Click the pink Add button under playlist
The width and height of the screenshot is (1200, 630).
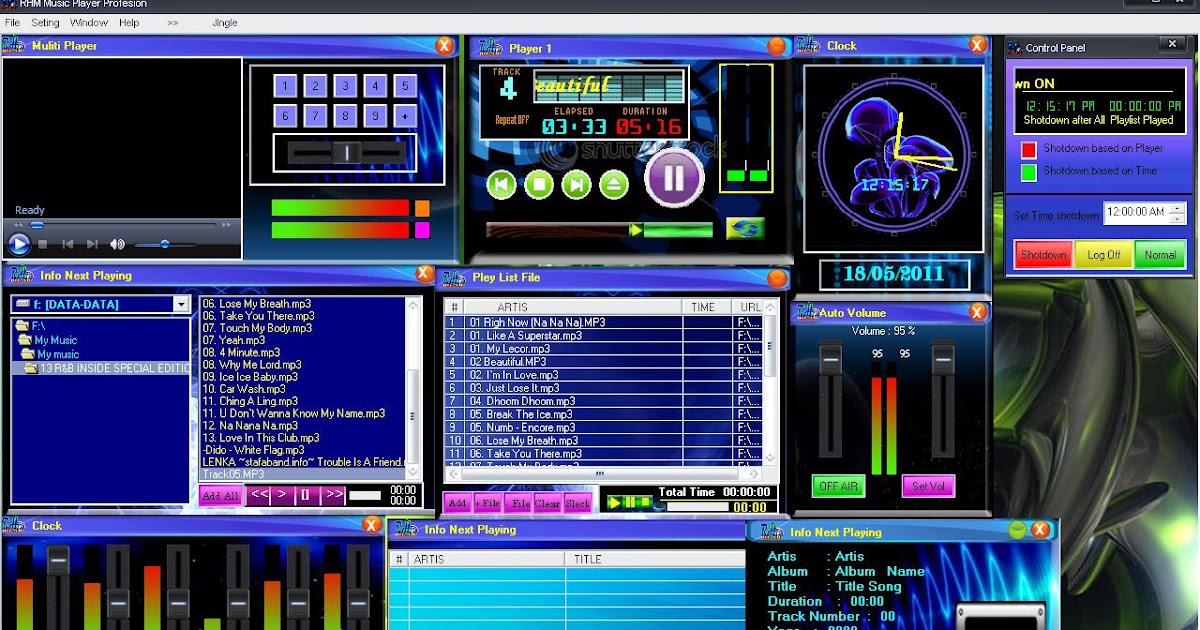pos(457,503)
